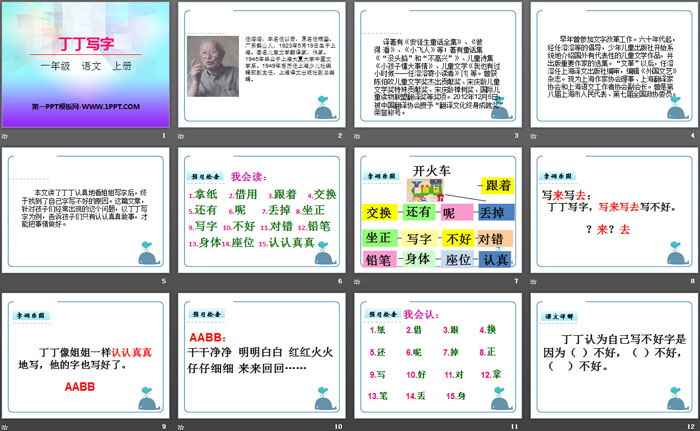Click the animation star icon under slide 3

pos(357,136)
